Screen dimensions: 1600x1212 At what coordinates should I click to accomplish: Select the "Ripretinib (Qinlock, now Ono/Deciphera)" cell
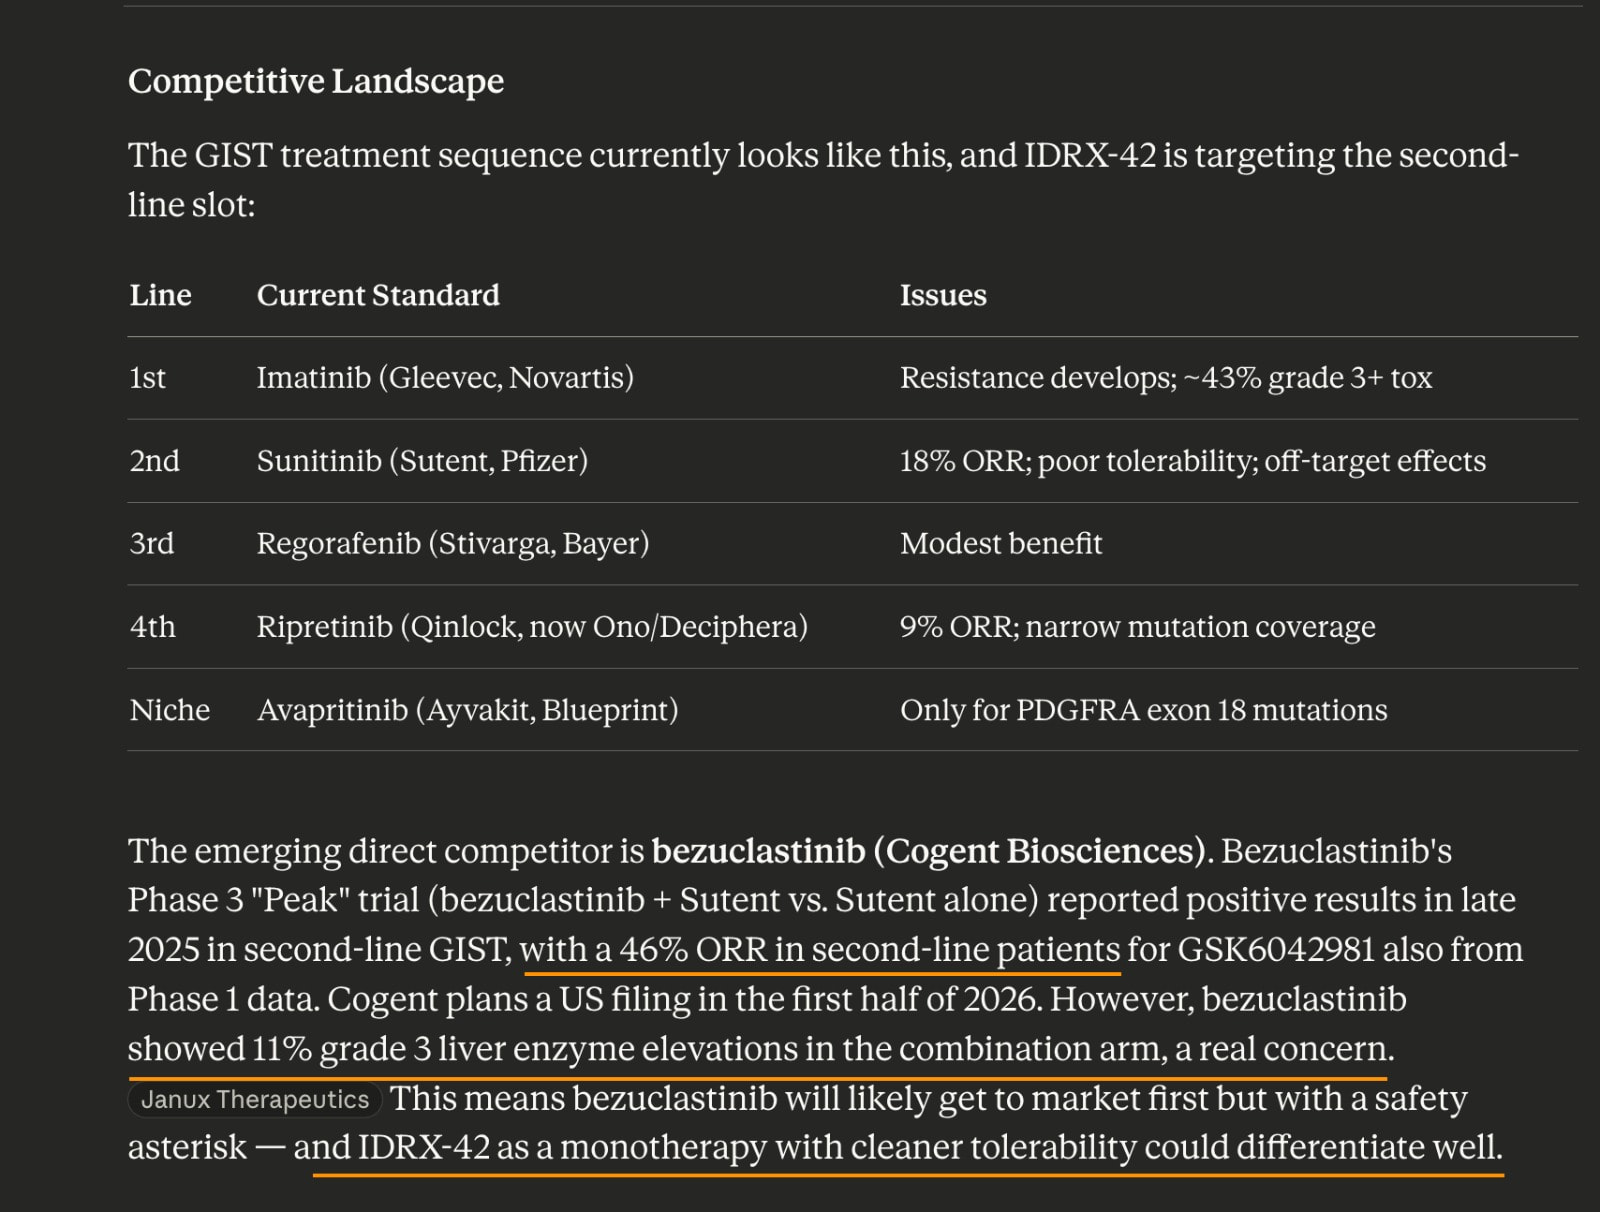coord(532,627)
